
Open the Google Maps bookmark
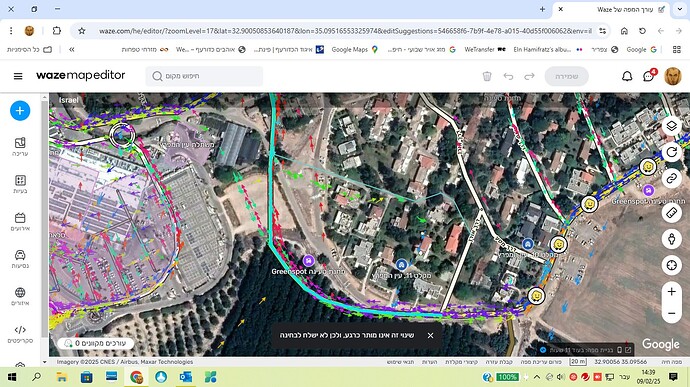pyautogui.click(x=354, y=49)
